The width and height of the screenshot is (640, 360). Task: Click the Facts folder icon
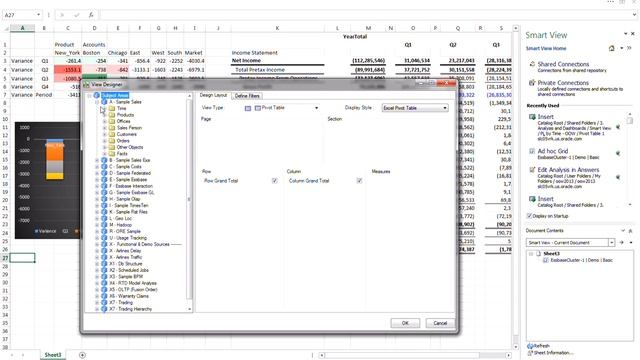pos(112,154)
